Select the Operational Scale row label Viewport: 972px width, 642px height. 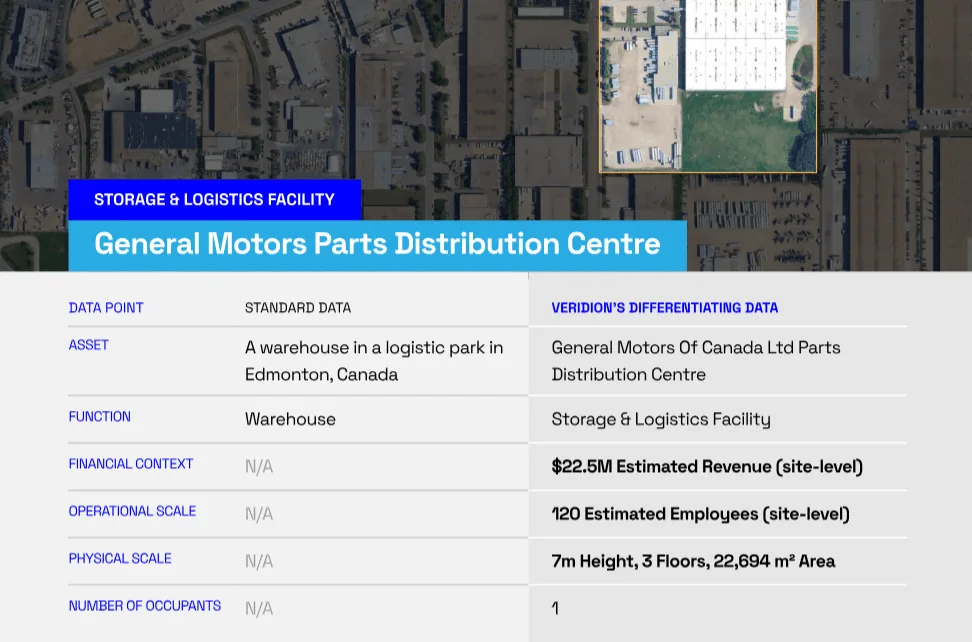(x=132, y=511)
